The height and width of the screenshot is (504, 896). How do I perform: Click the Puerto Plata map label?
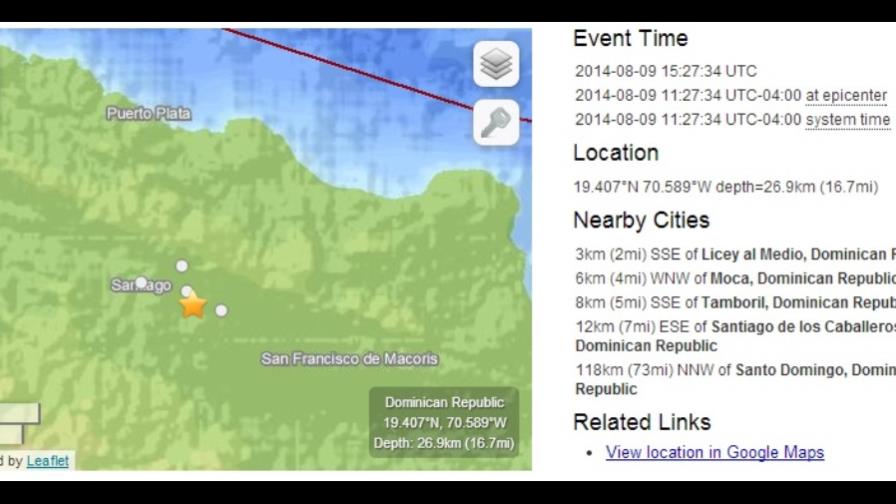tap(149, 113)
